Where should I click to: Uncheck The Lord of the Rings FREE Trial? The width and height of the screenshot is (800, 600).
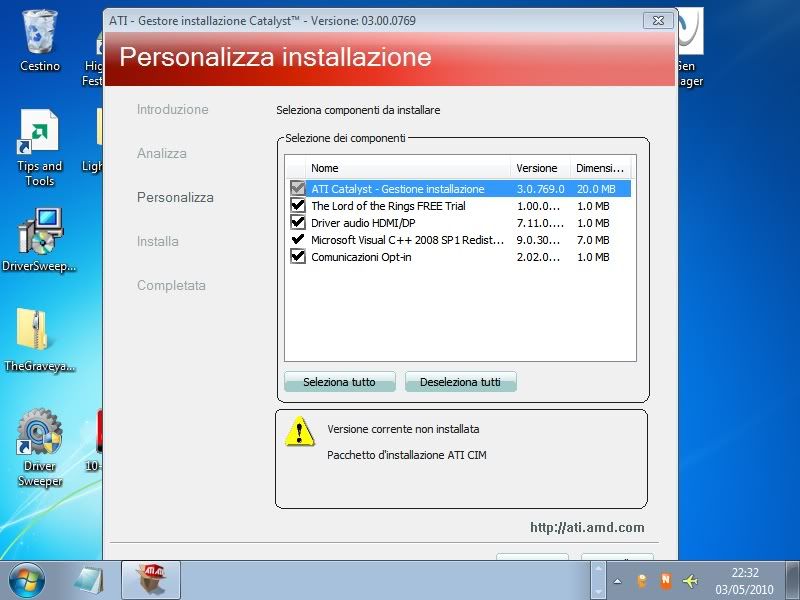click(x=297, y=206)
